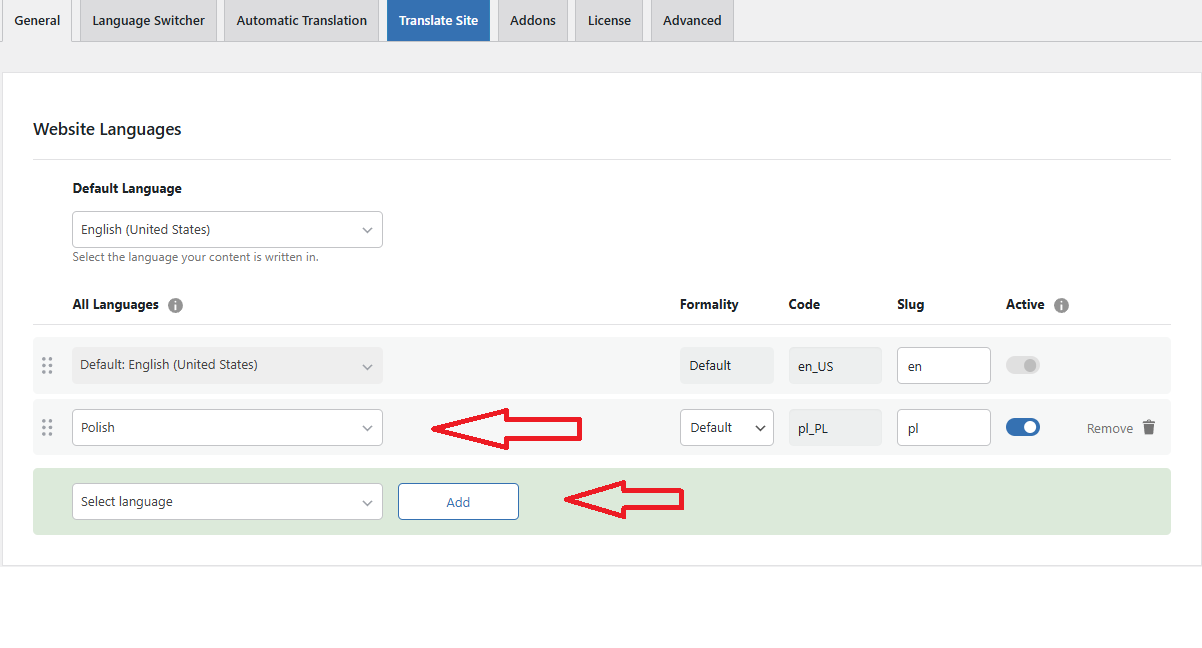The width and height of the screenshot is (1202, 648).
Task: Switch to the Advanced tab
Action: [691, 20]
